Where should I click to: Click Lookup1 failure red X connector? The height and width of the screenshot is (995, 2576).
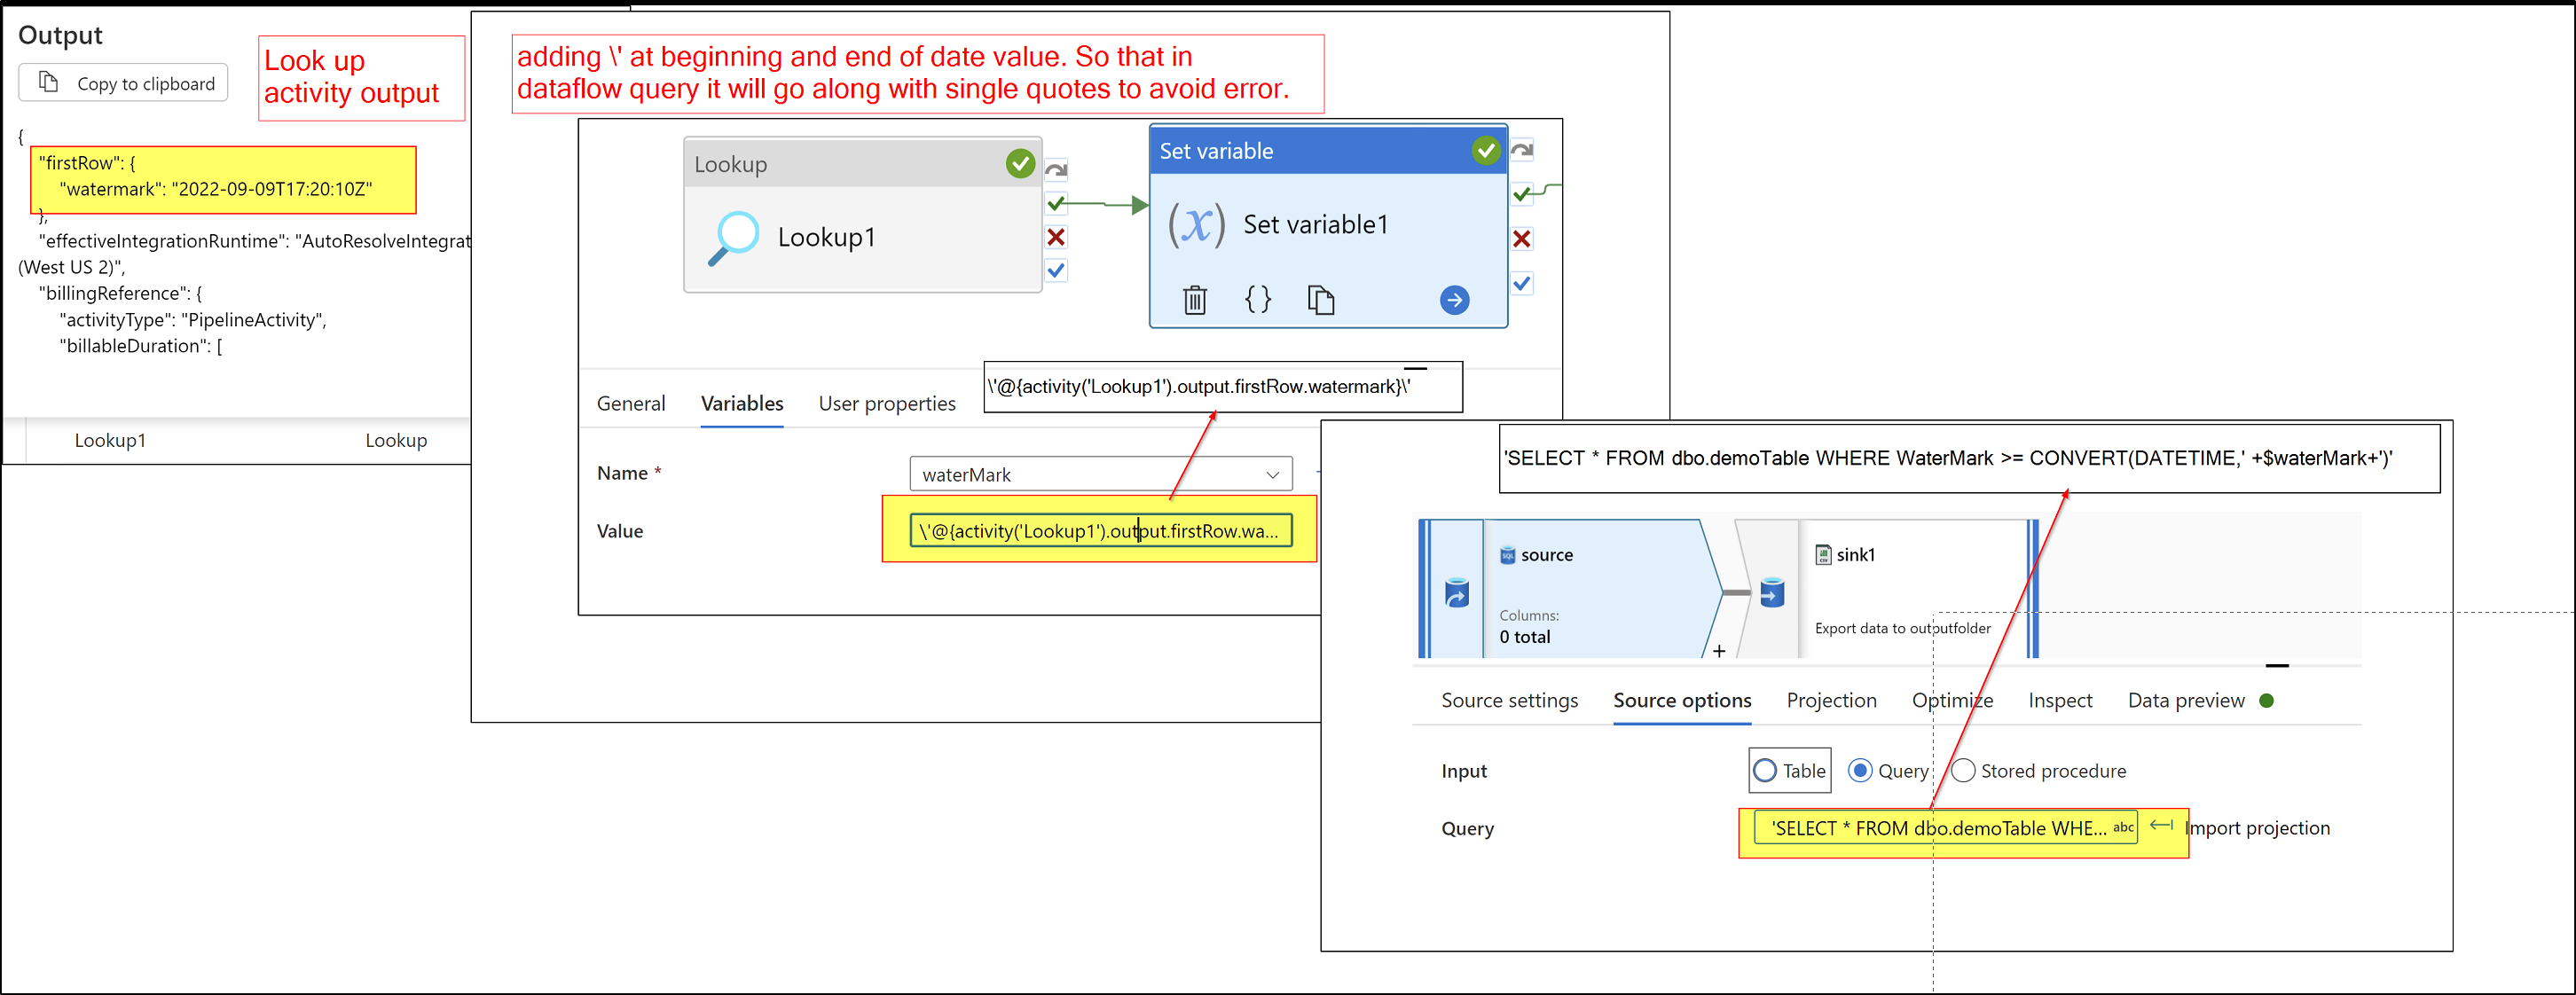[1056, 237]
